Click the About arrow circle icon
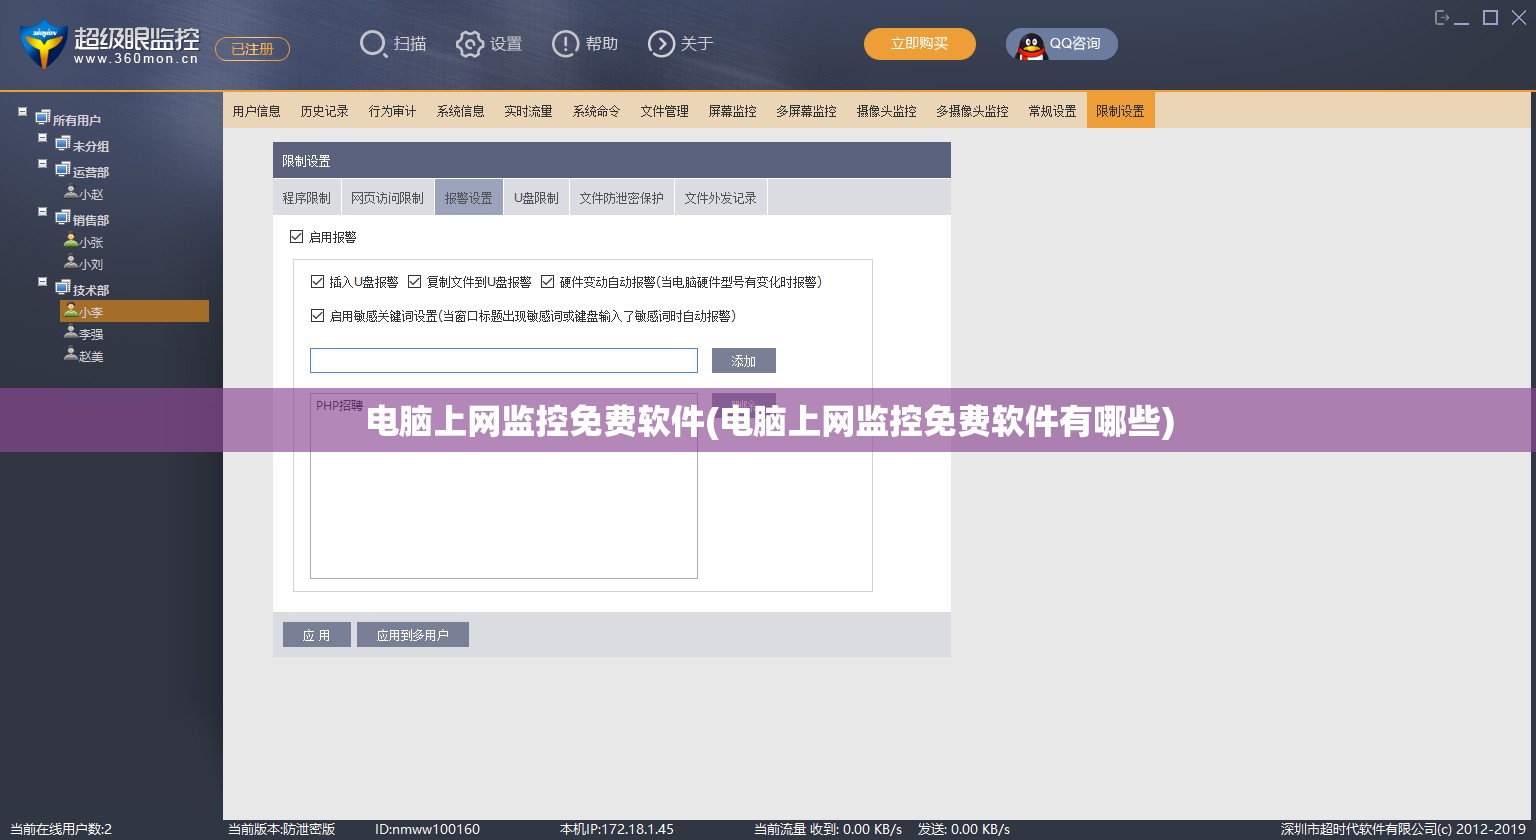The image size is (1536, 840). tap(661, 44)
